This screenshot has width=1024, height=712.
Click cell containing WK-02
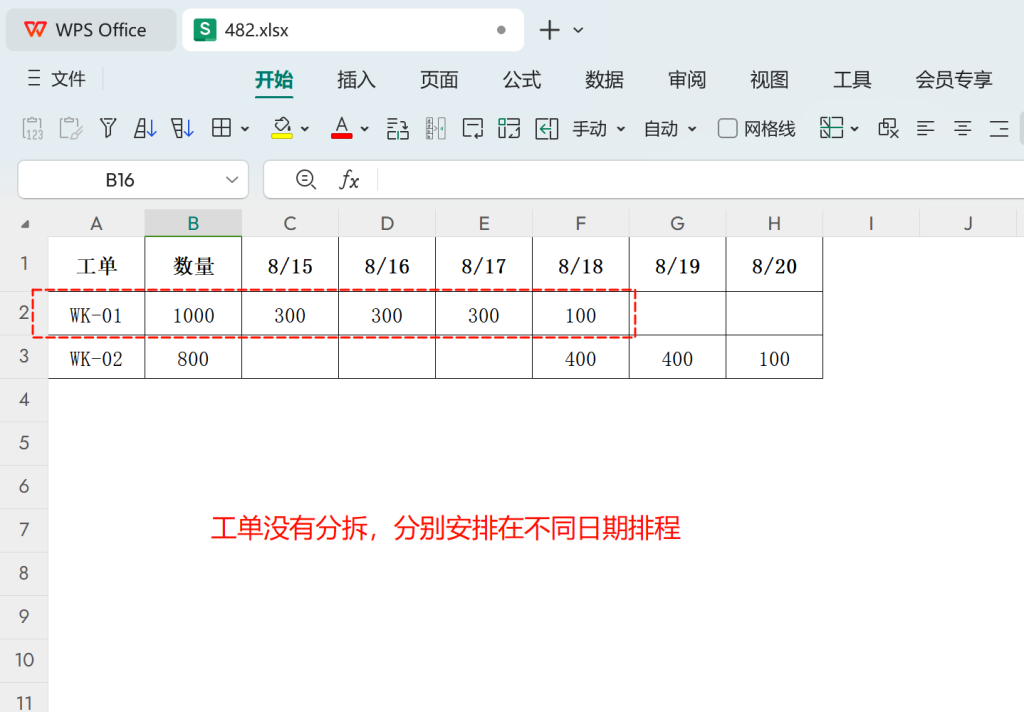pos(96,358)
